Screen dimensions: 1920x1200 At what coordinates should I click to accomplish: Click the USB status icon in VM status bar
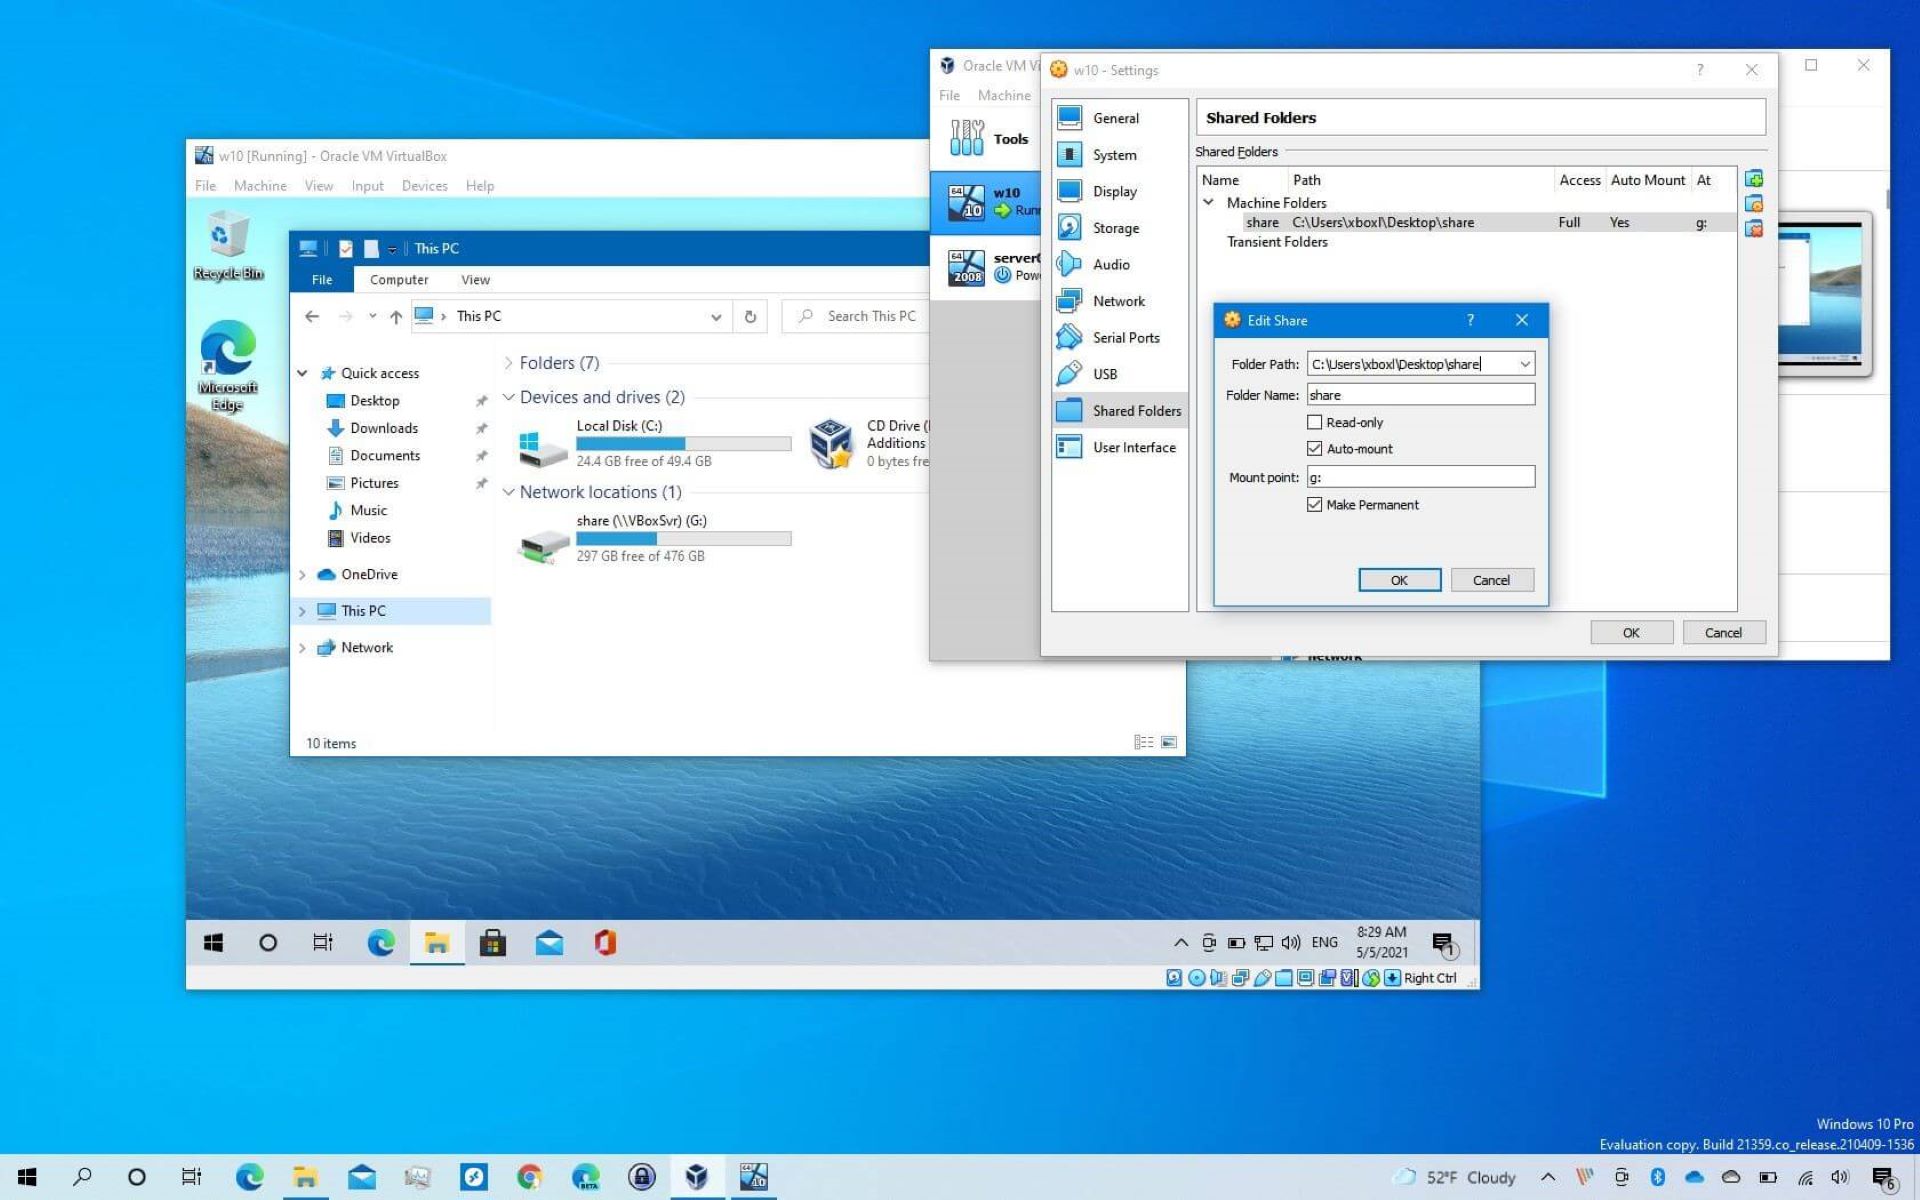(1263, 978)
